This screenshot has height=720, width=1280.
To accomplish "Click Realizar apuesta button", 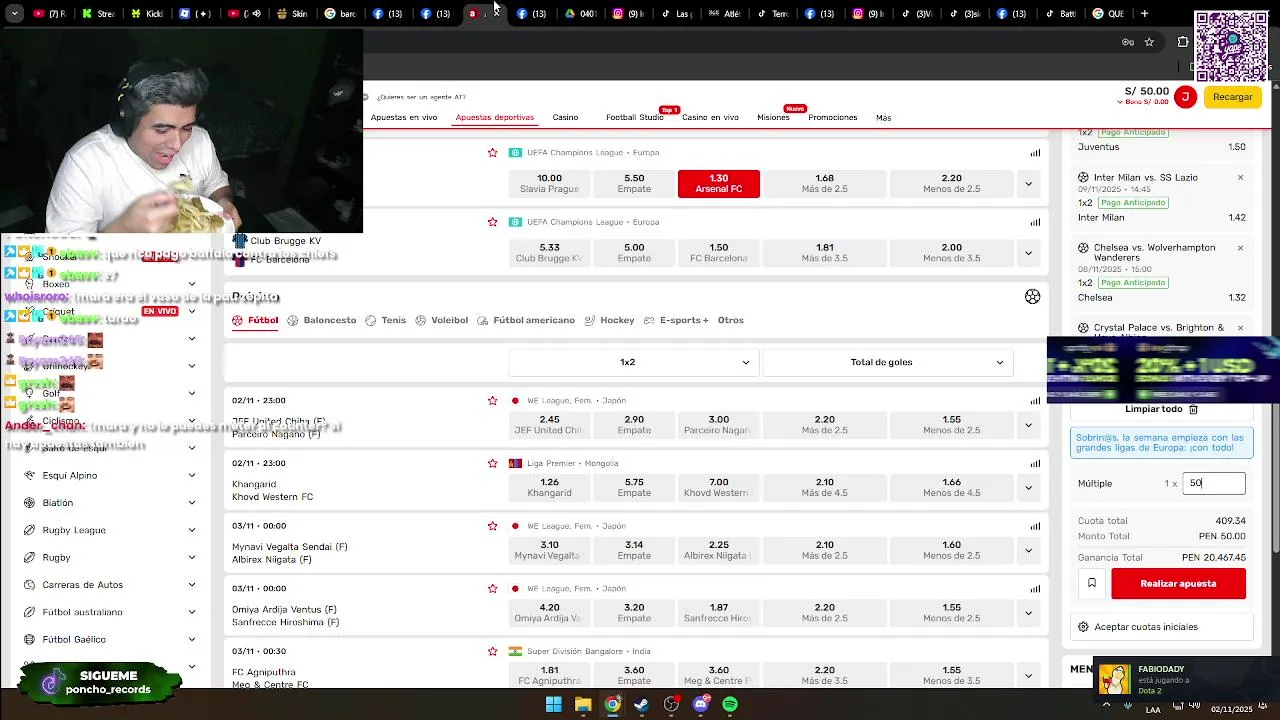I will tap(1178, 583).
